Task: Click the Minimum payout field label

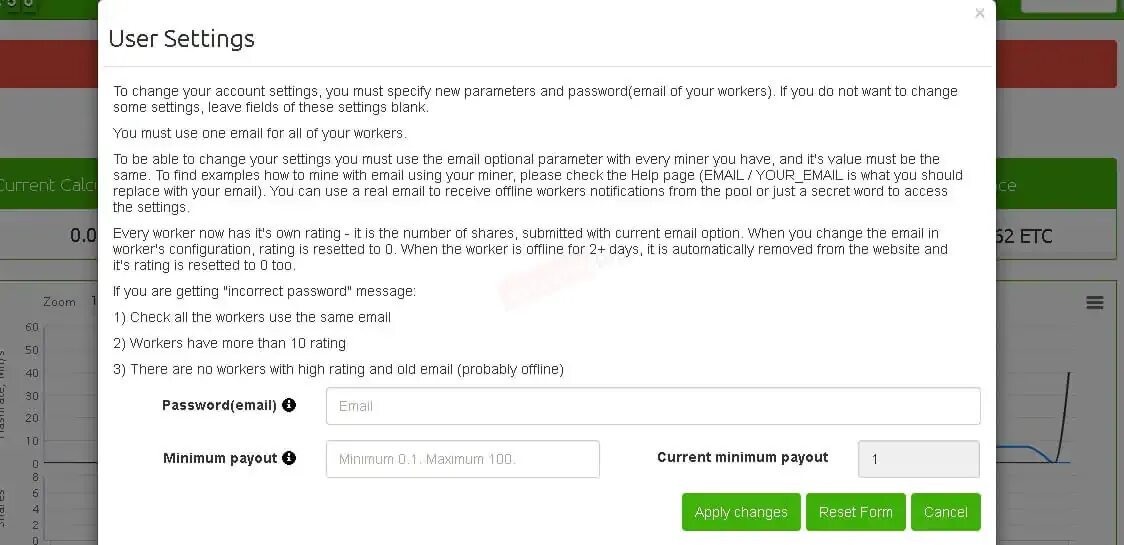Action: 220,458
